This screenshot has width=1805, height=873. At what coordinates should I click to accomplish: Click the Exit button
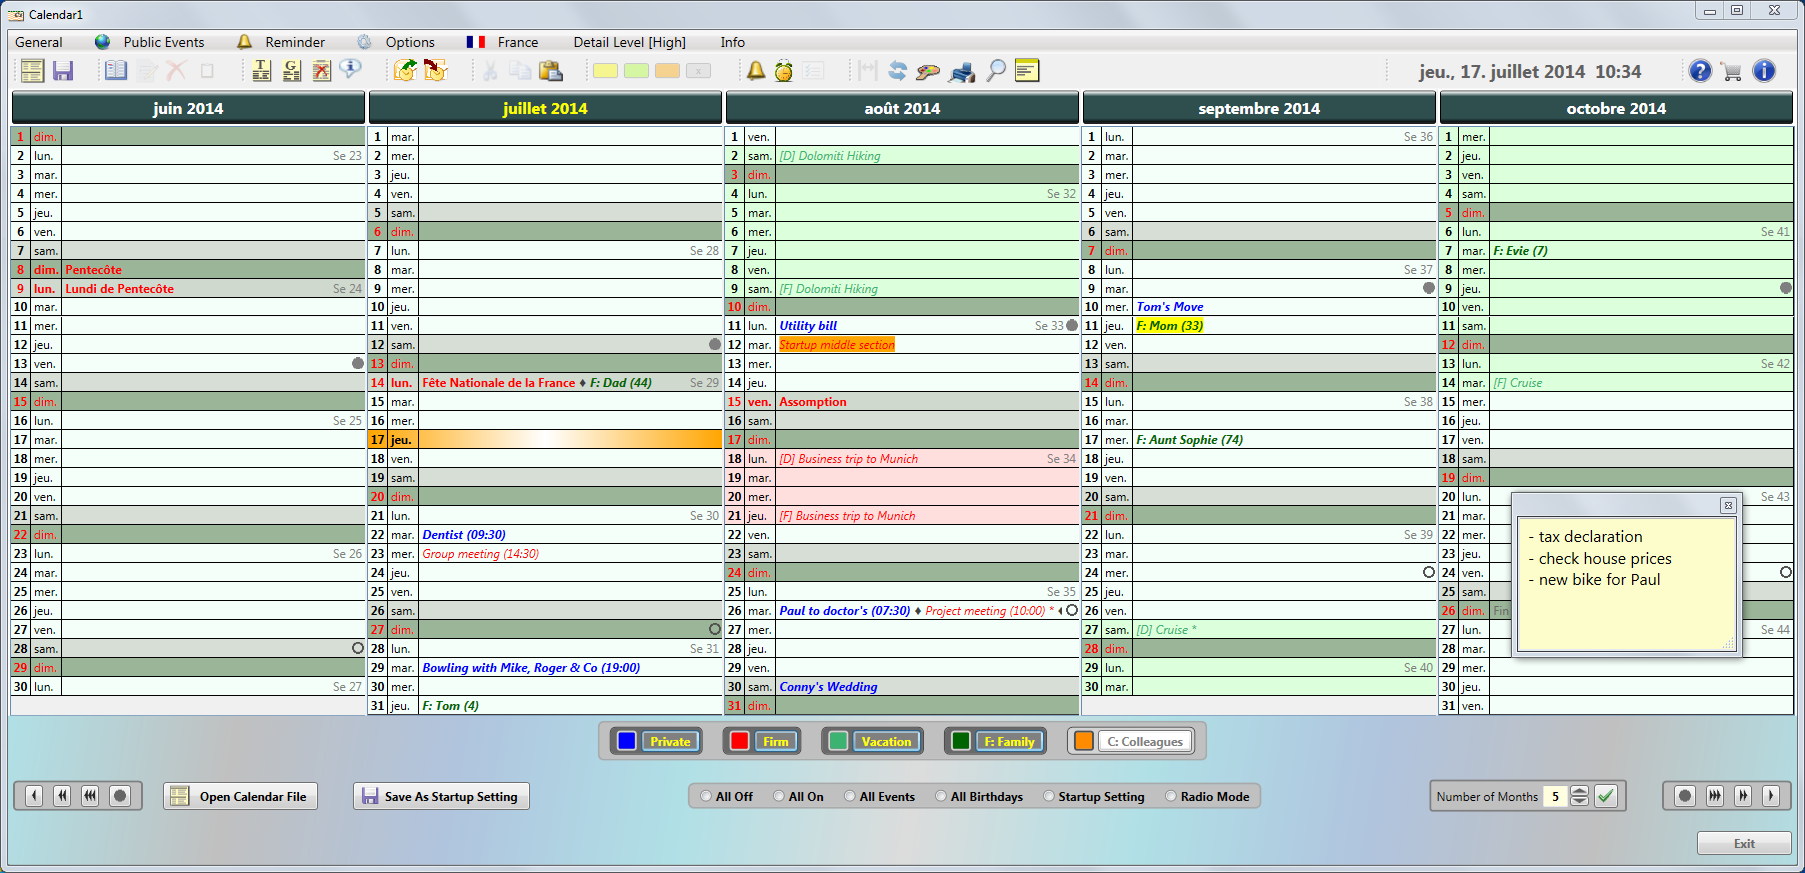point(1744,843)
